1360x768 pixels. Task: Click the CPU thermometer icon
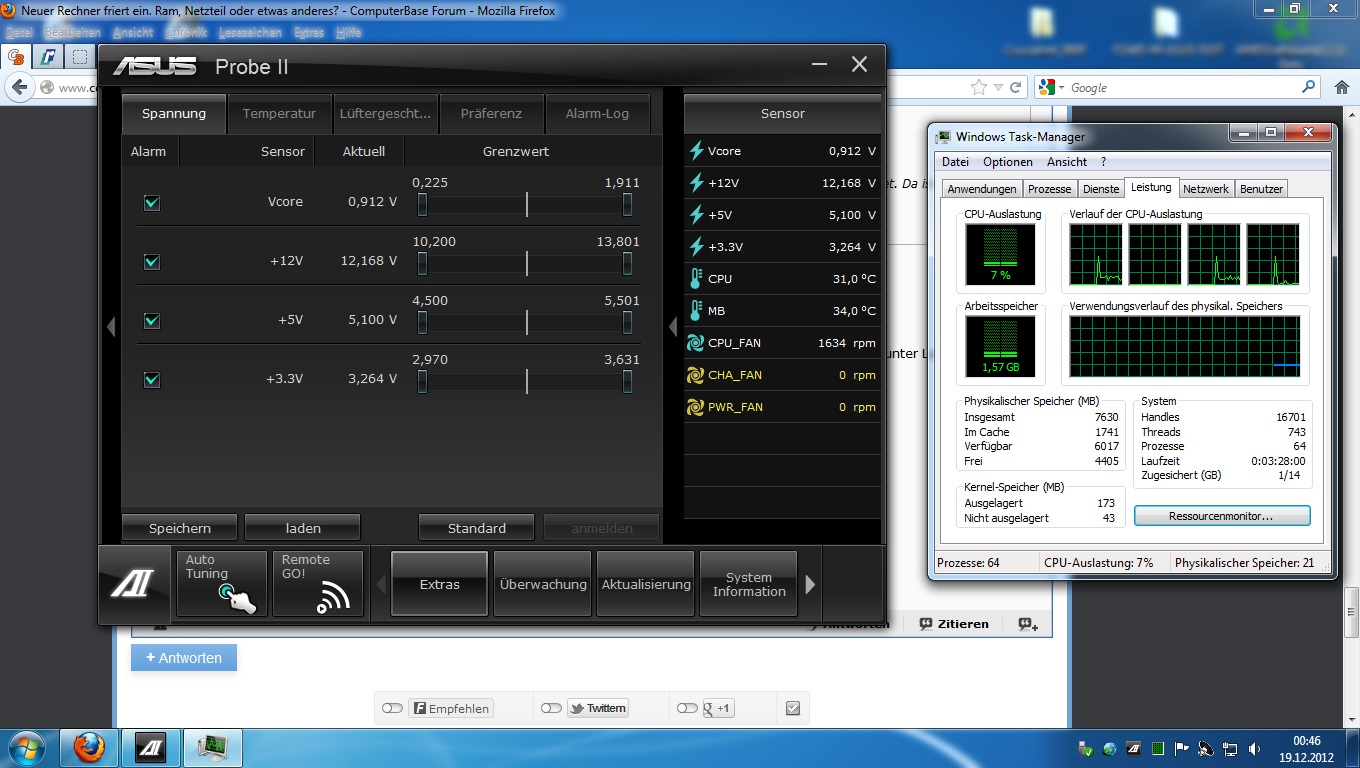point(696,279)
